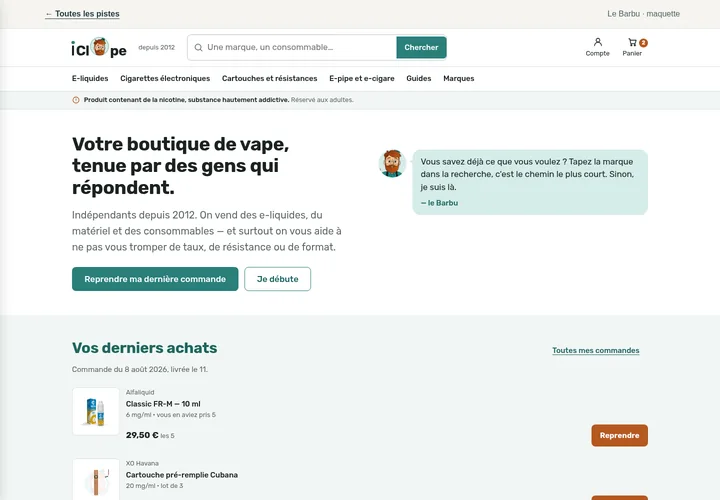720x500 pixels.
Task: Click the depuis 2012 text near logo
Action: [157, 47]
